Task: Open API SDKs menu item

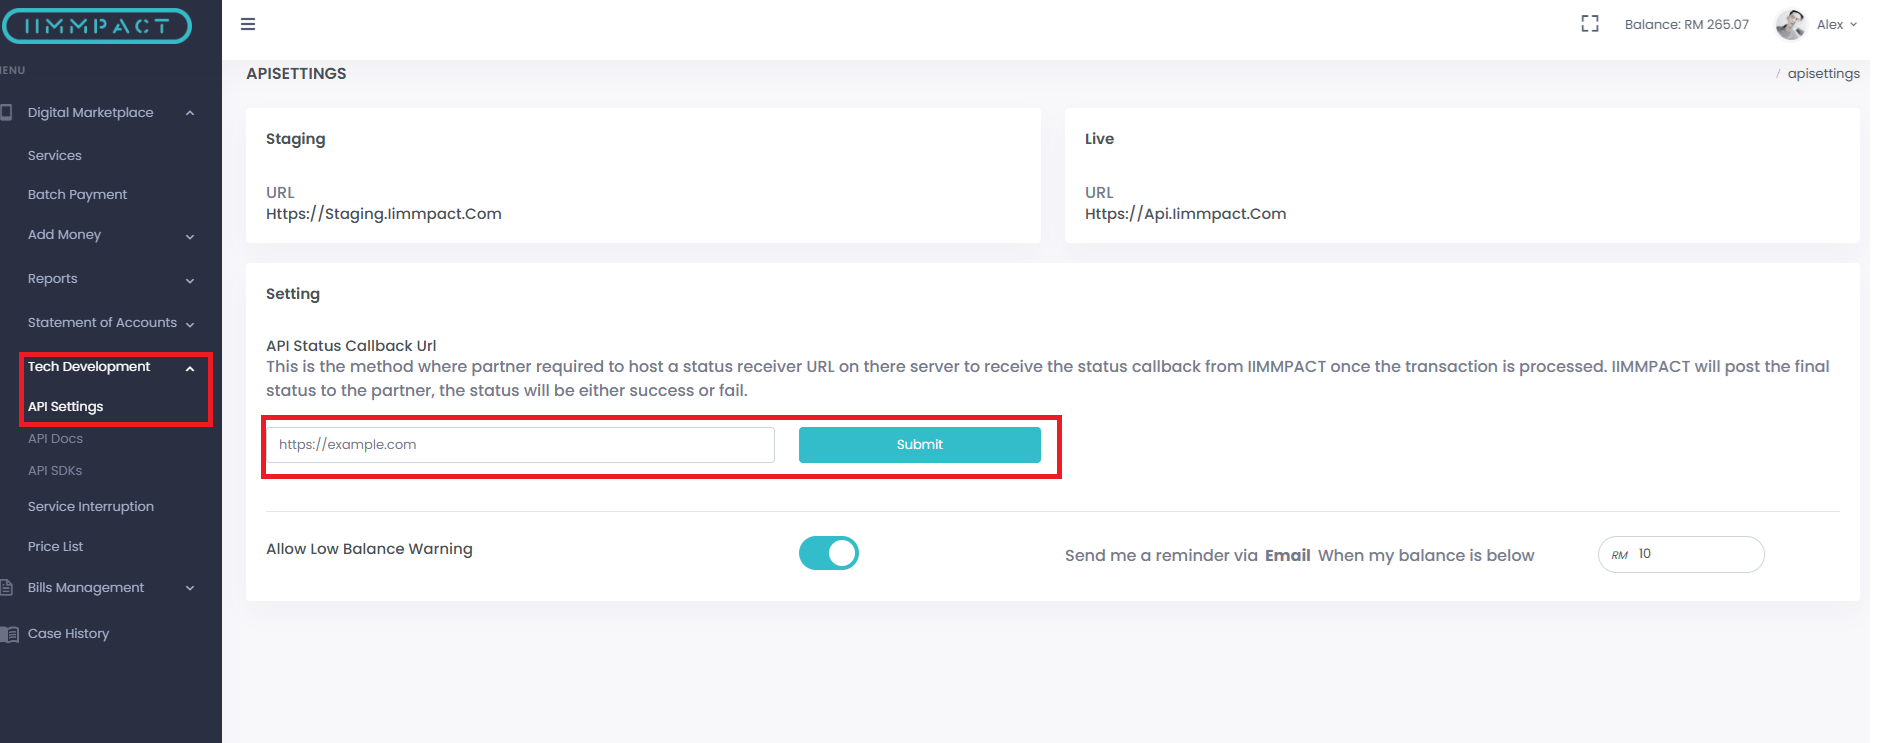Action: [55, 471]
